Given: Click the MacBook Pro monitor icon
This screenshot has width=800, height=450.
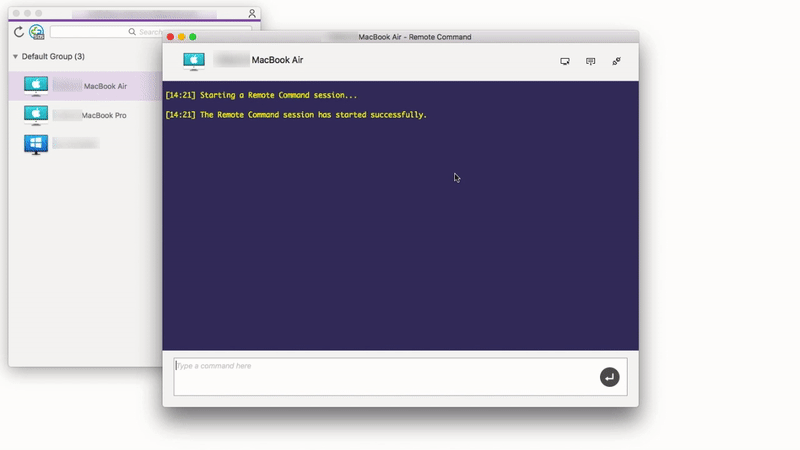Looking at the screenshot, I should tap(36, 115).
